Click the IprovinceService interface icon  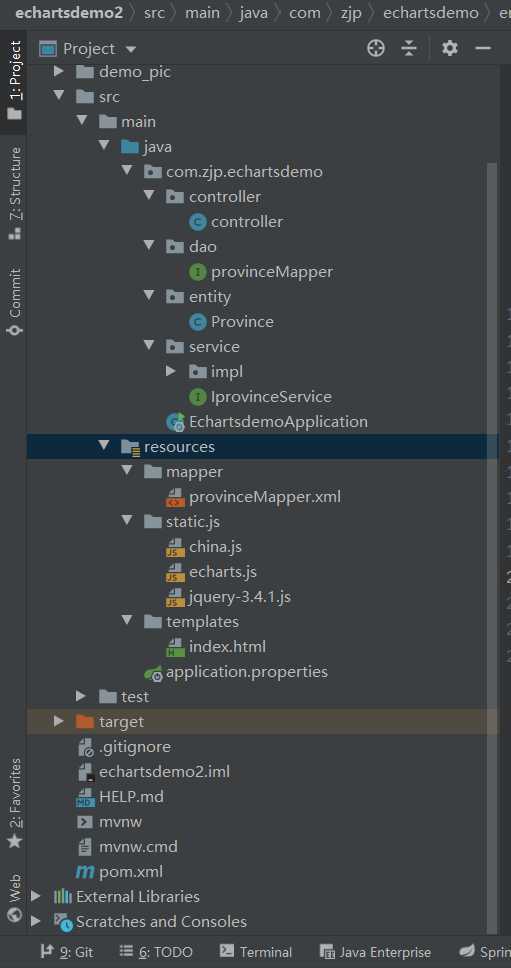197,397
